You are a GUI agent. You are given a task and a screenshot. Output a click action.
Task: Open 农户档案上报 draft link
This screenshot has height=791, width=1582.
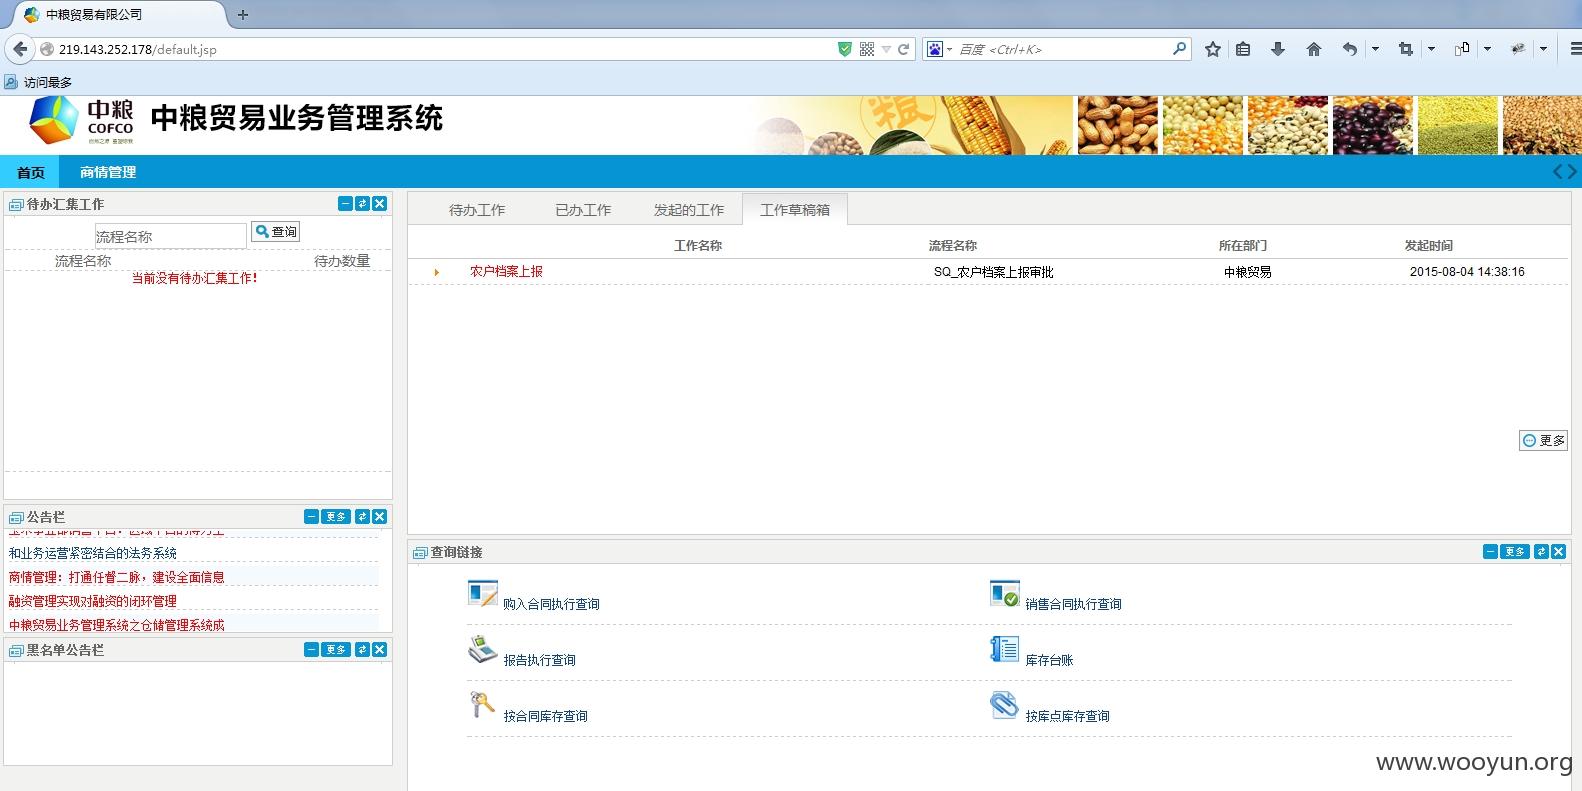tap(506, 272)
